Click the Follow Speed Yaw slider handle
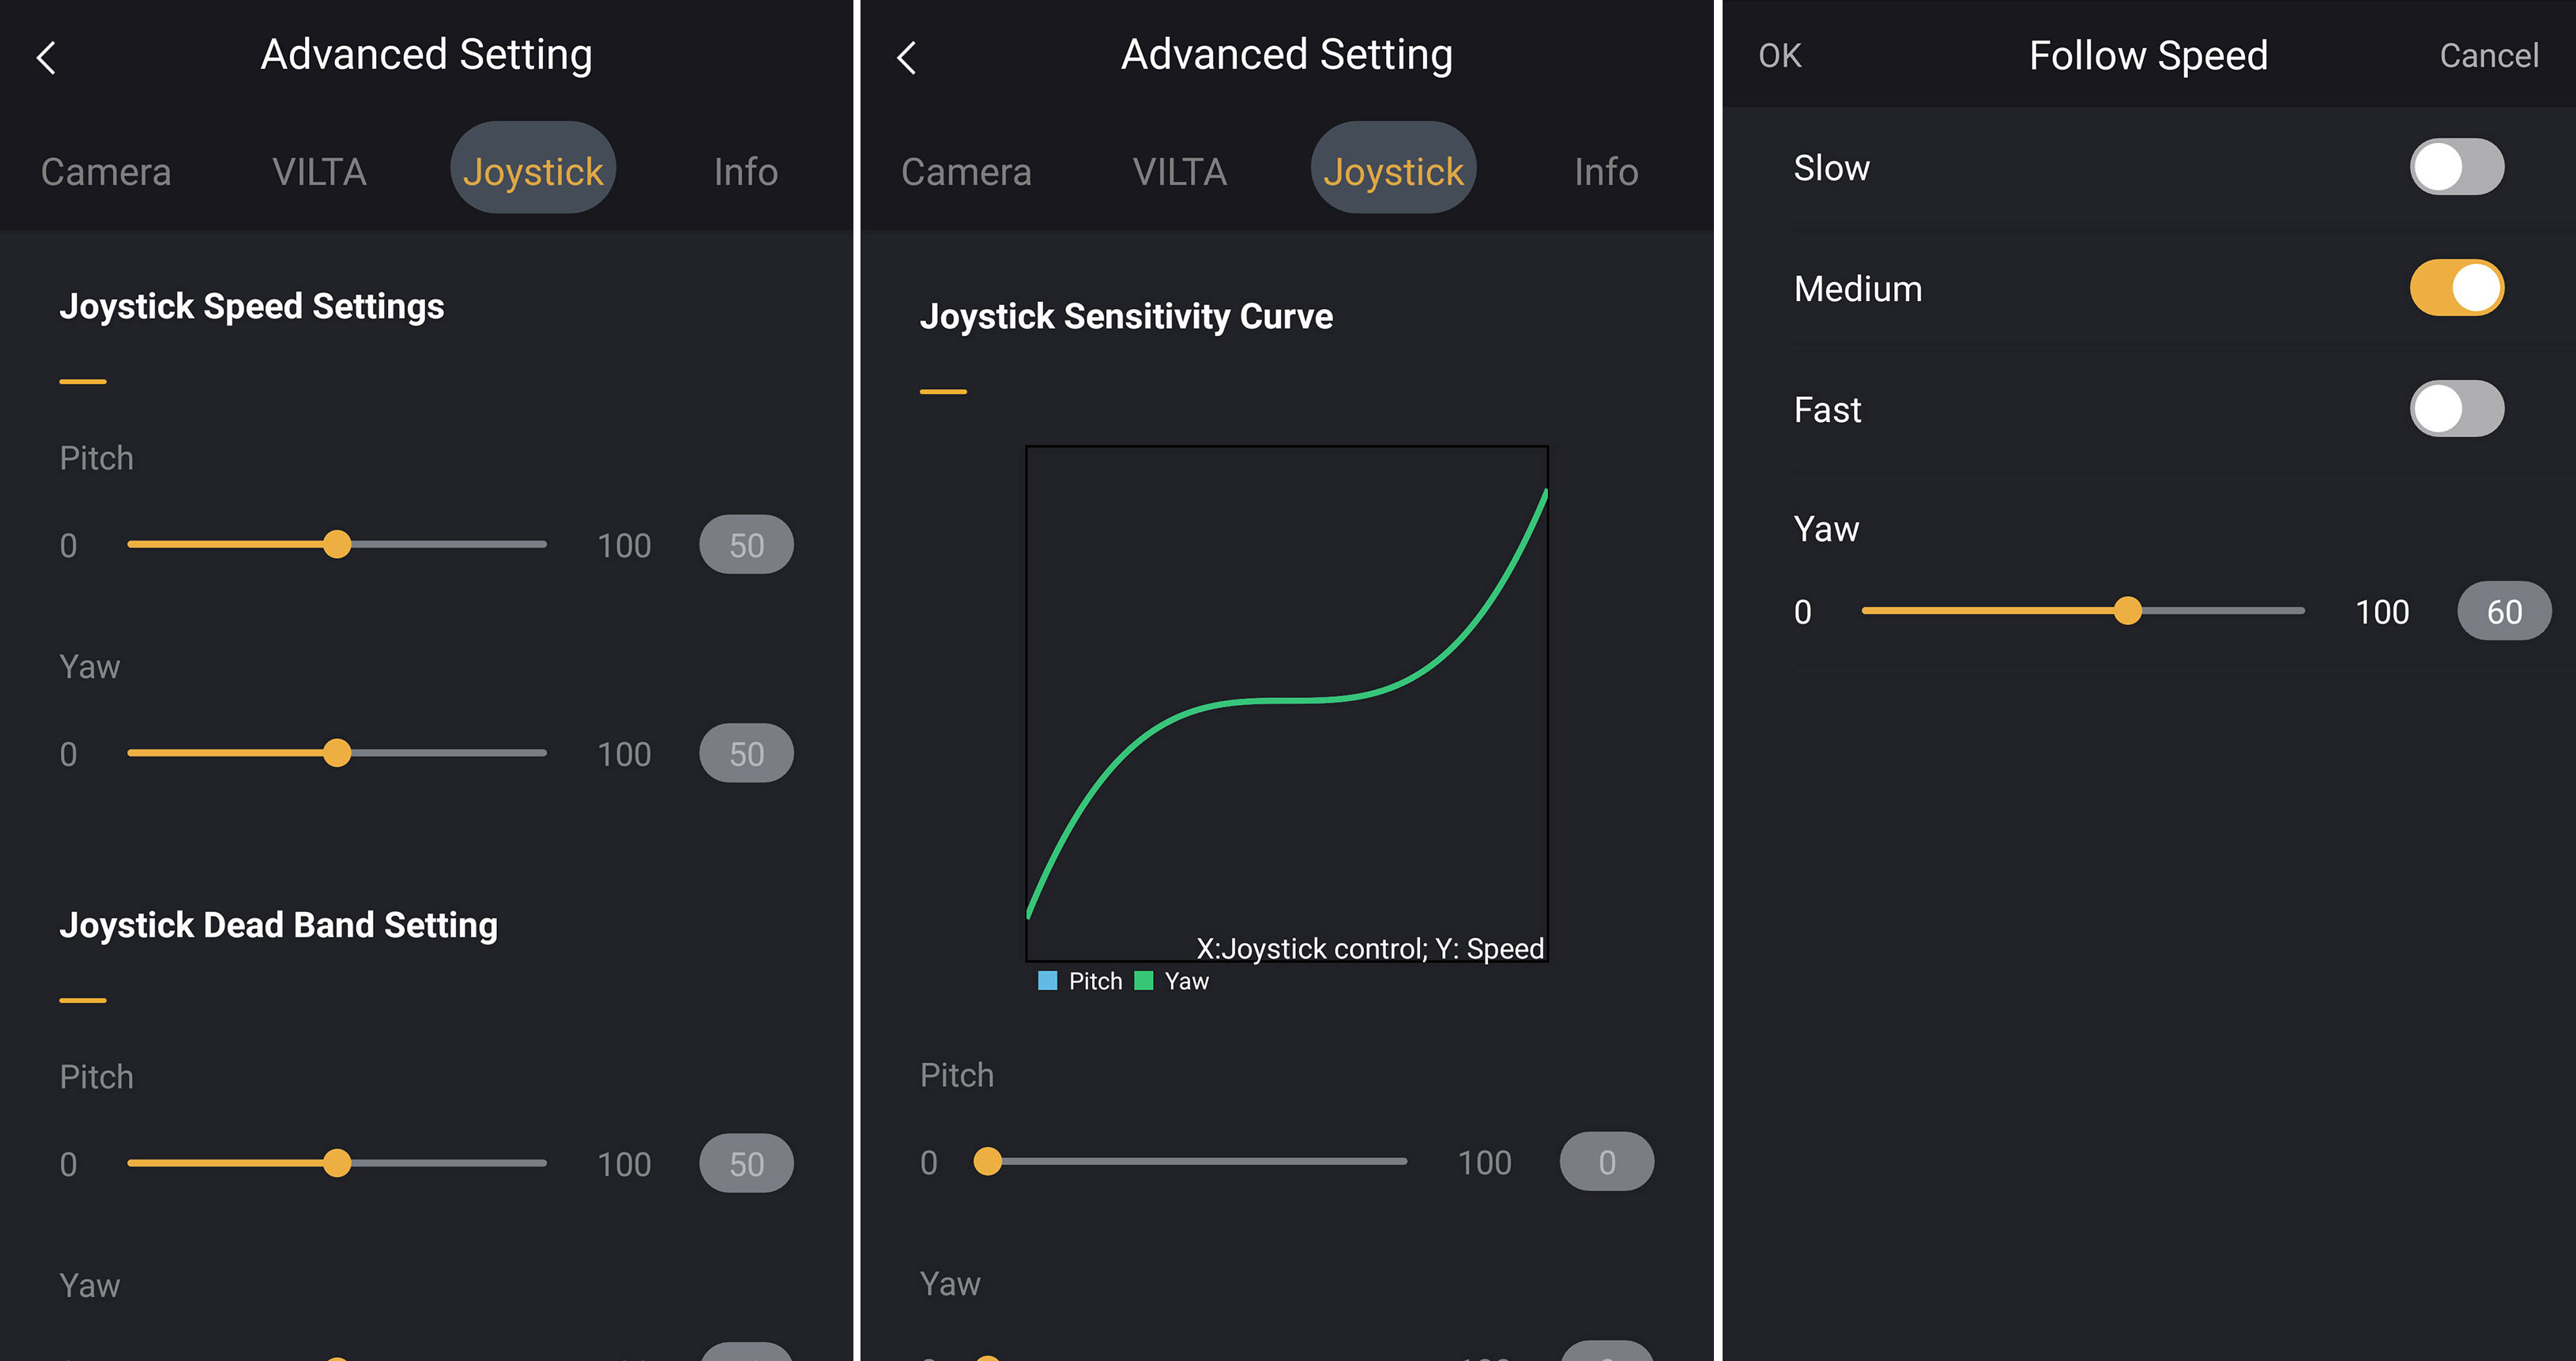Viewport: 2576px width, 1361px height. [2127, 611]
